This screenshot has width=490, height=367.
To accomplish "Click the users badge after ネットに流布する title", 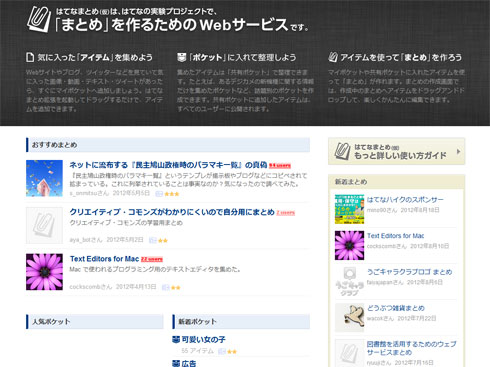I will [x=280, y=165].
